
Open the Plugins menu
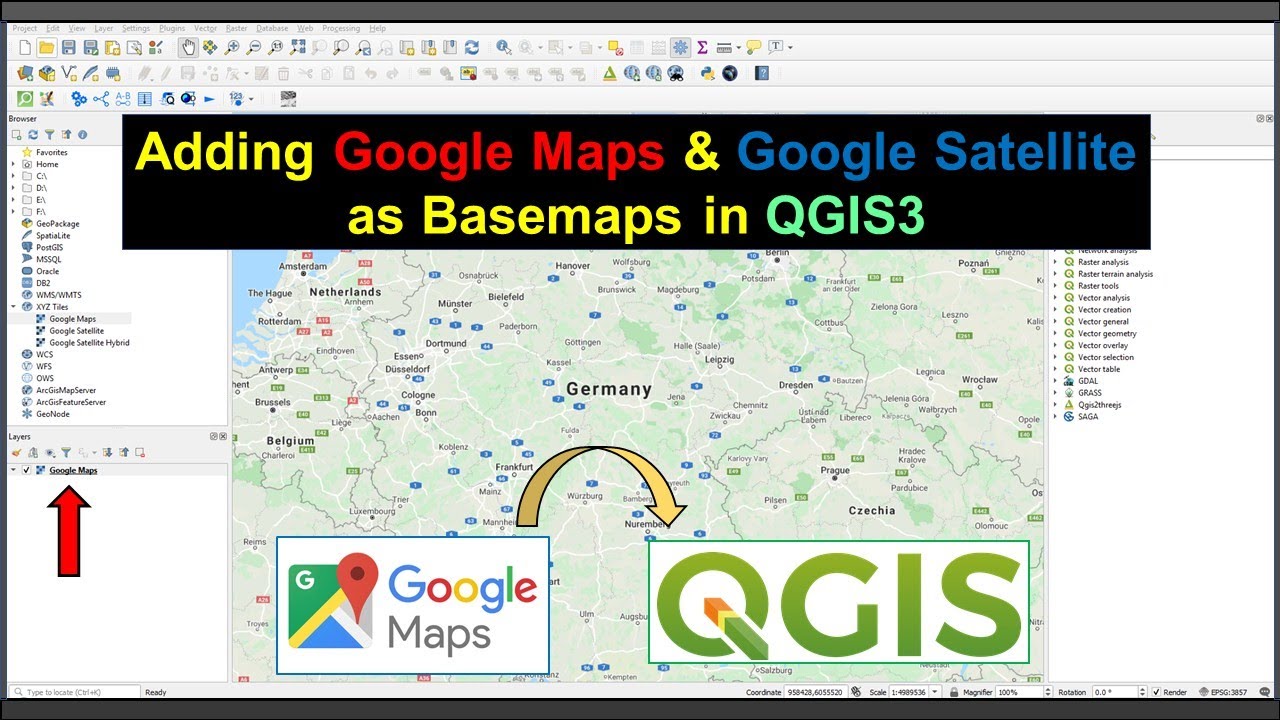point(172,28)
